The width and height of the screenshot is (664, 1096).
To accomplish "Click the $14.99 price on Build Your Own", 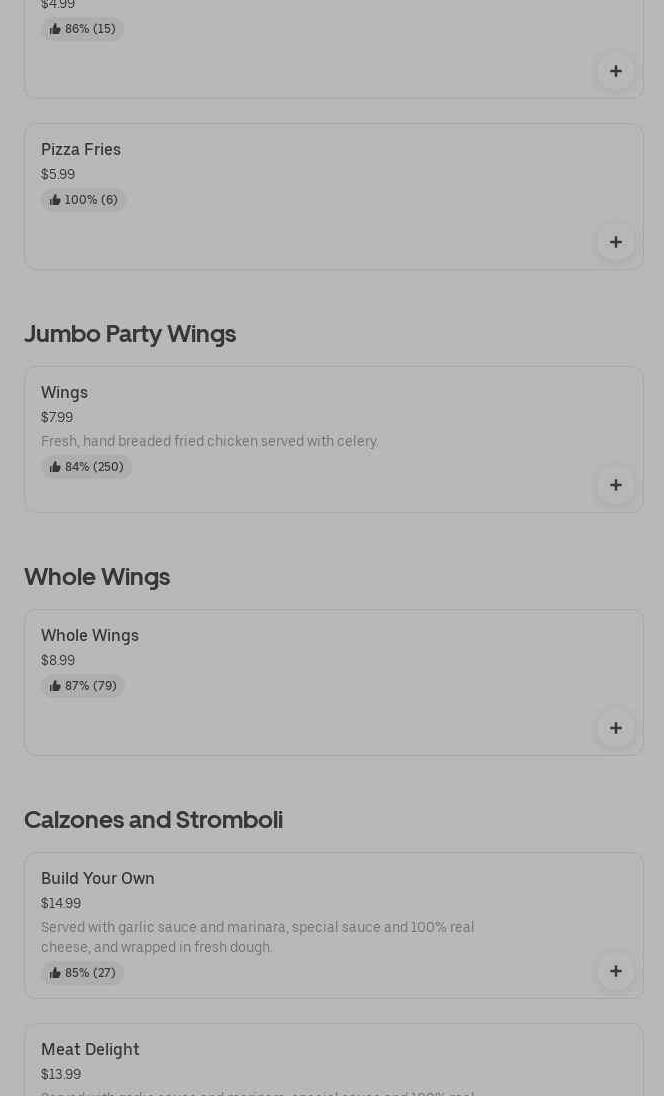I will [x=61, y=903].
